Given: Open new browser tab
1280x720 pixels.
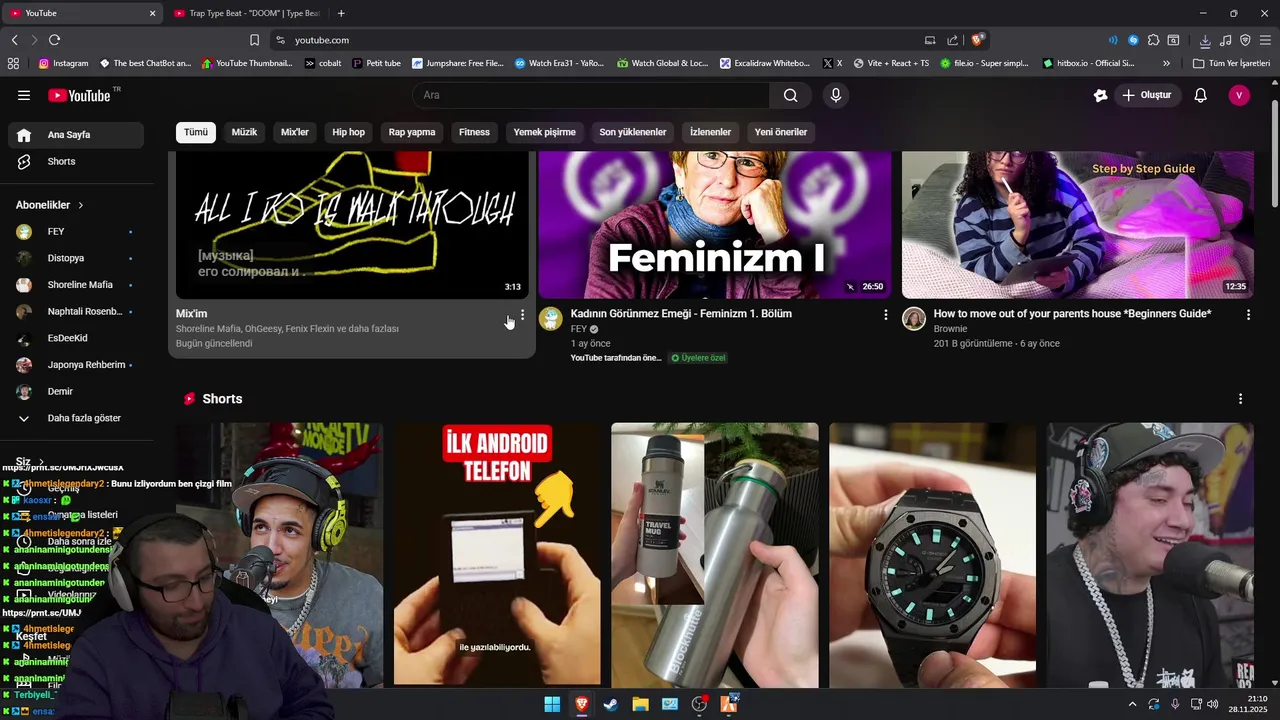Looking at the screenshot, I should (341, 13).
